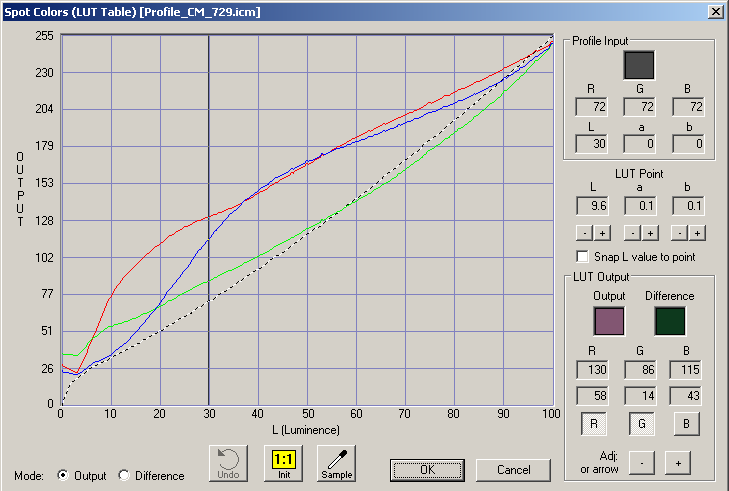Click Cancel to discard changes
Screen dimensions: 729x491
coord(513,470)
